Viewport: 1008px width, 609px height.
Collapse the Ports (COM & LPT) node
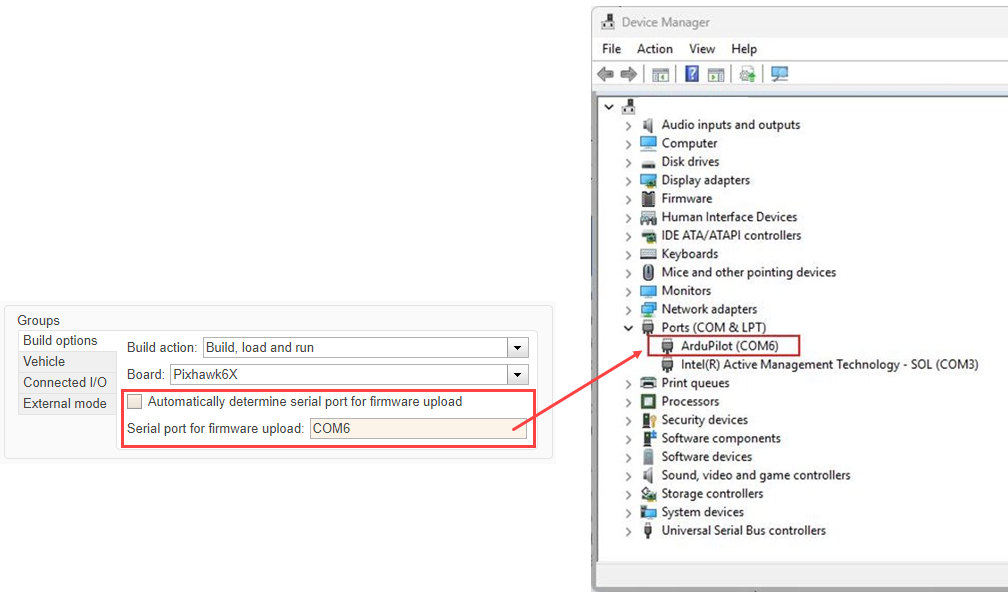point(628,328)
